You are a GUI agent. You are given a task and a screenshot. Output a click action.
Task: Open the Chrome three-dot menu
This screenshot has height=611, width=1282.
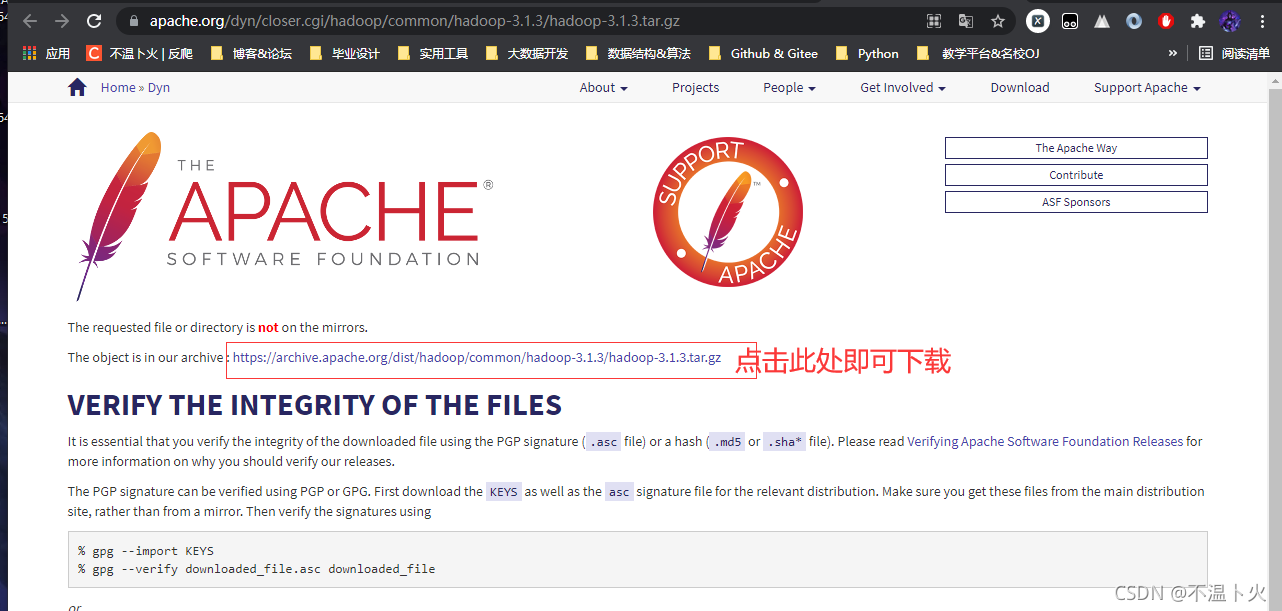(x=1263, y=21)
